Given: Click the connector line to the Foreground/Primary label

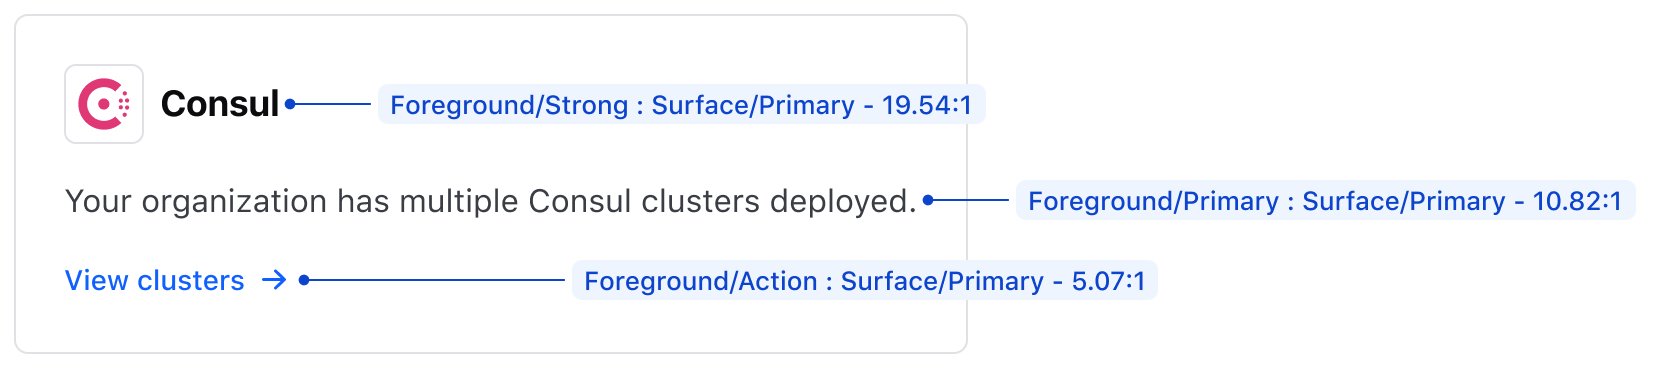Looking at the screenshot, I should (x=971, y=200).
